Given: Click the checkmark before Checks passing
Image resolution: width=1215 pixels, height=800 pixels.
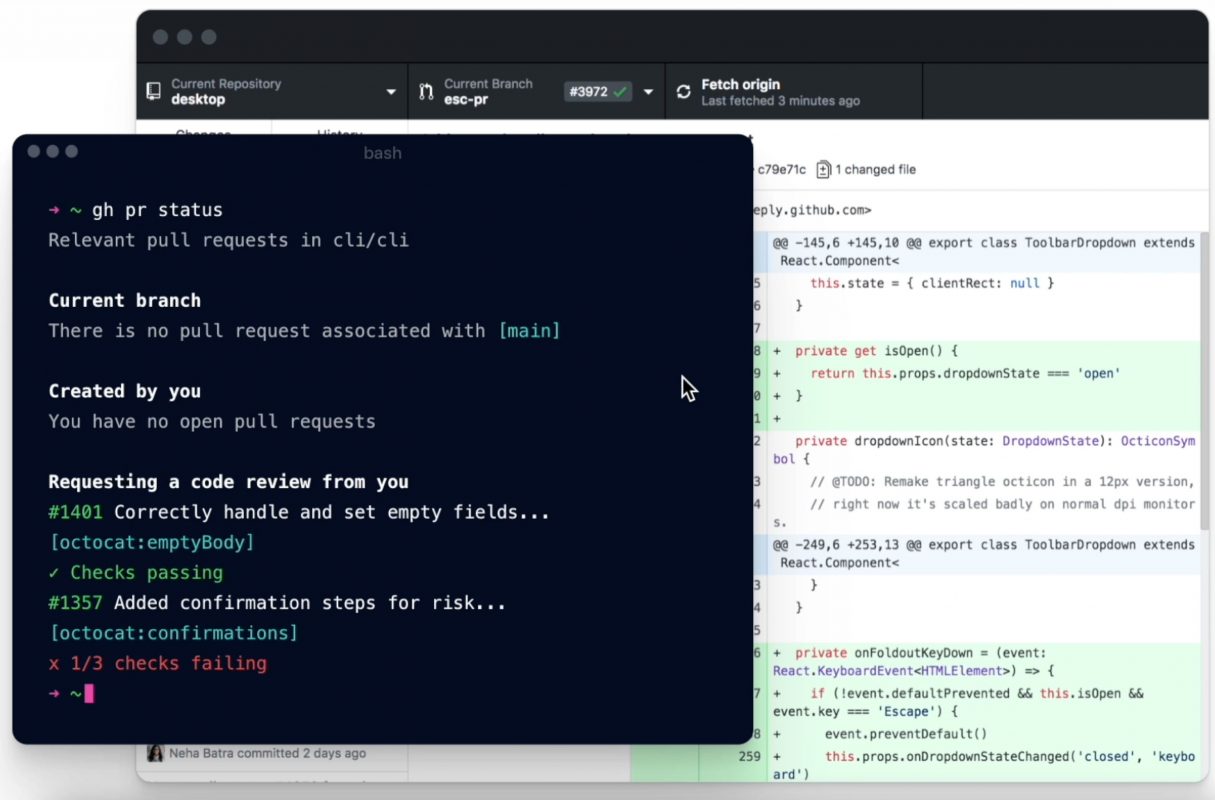Looking at the screenshot, I should point(56,572).
